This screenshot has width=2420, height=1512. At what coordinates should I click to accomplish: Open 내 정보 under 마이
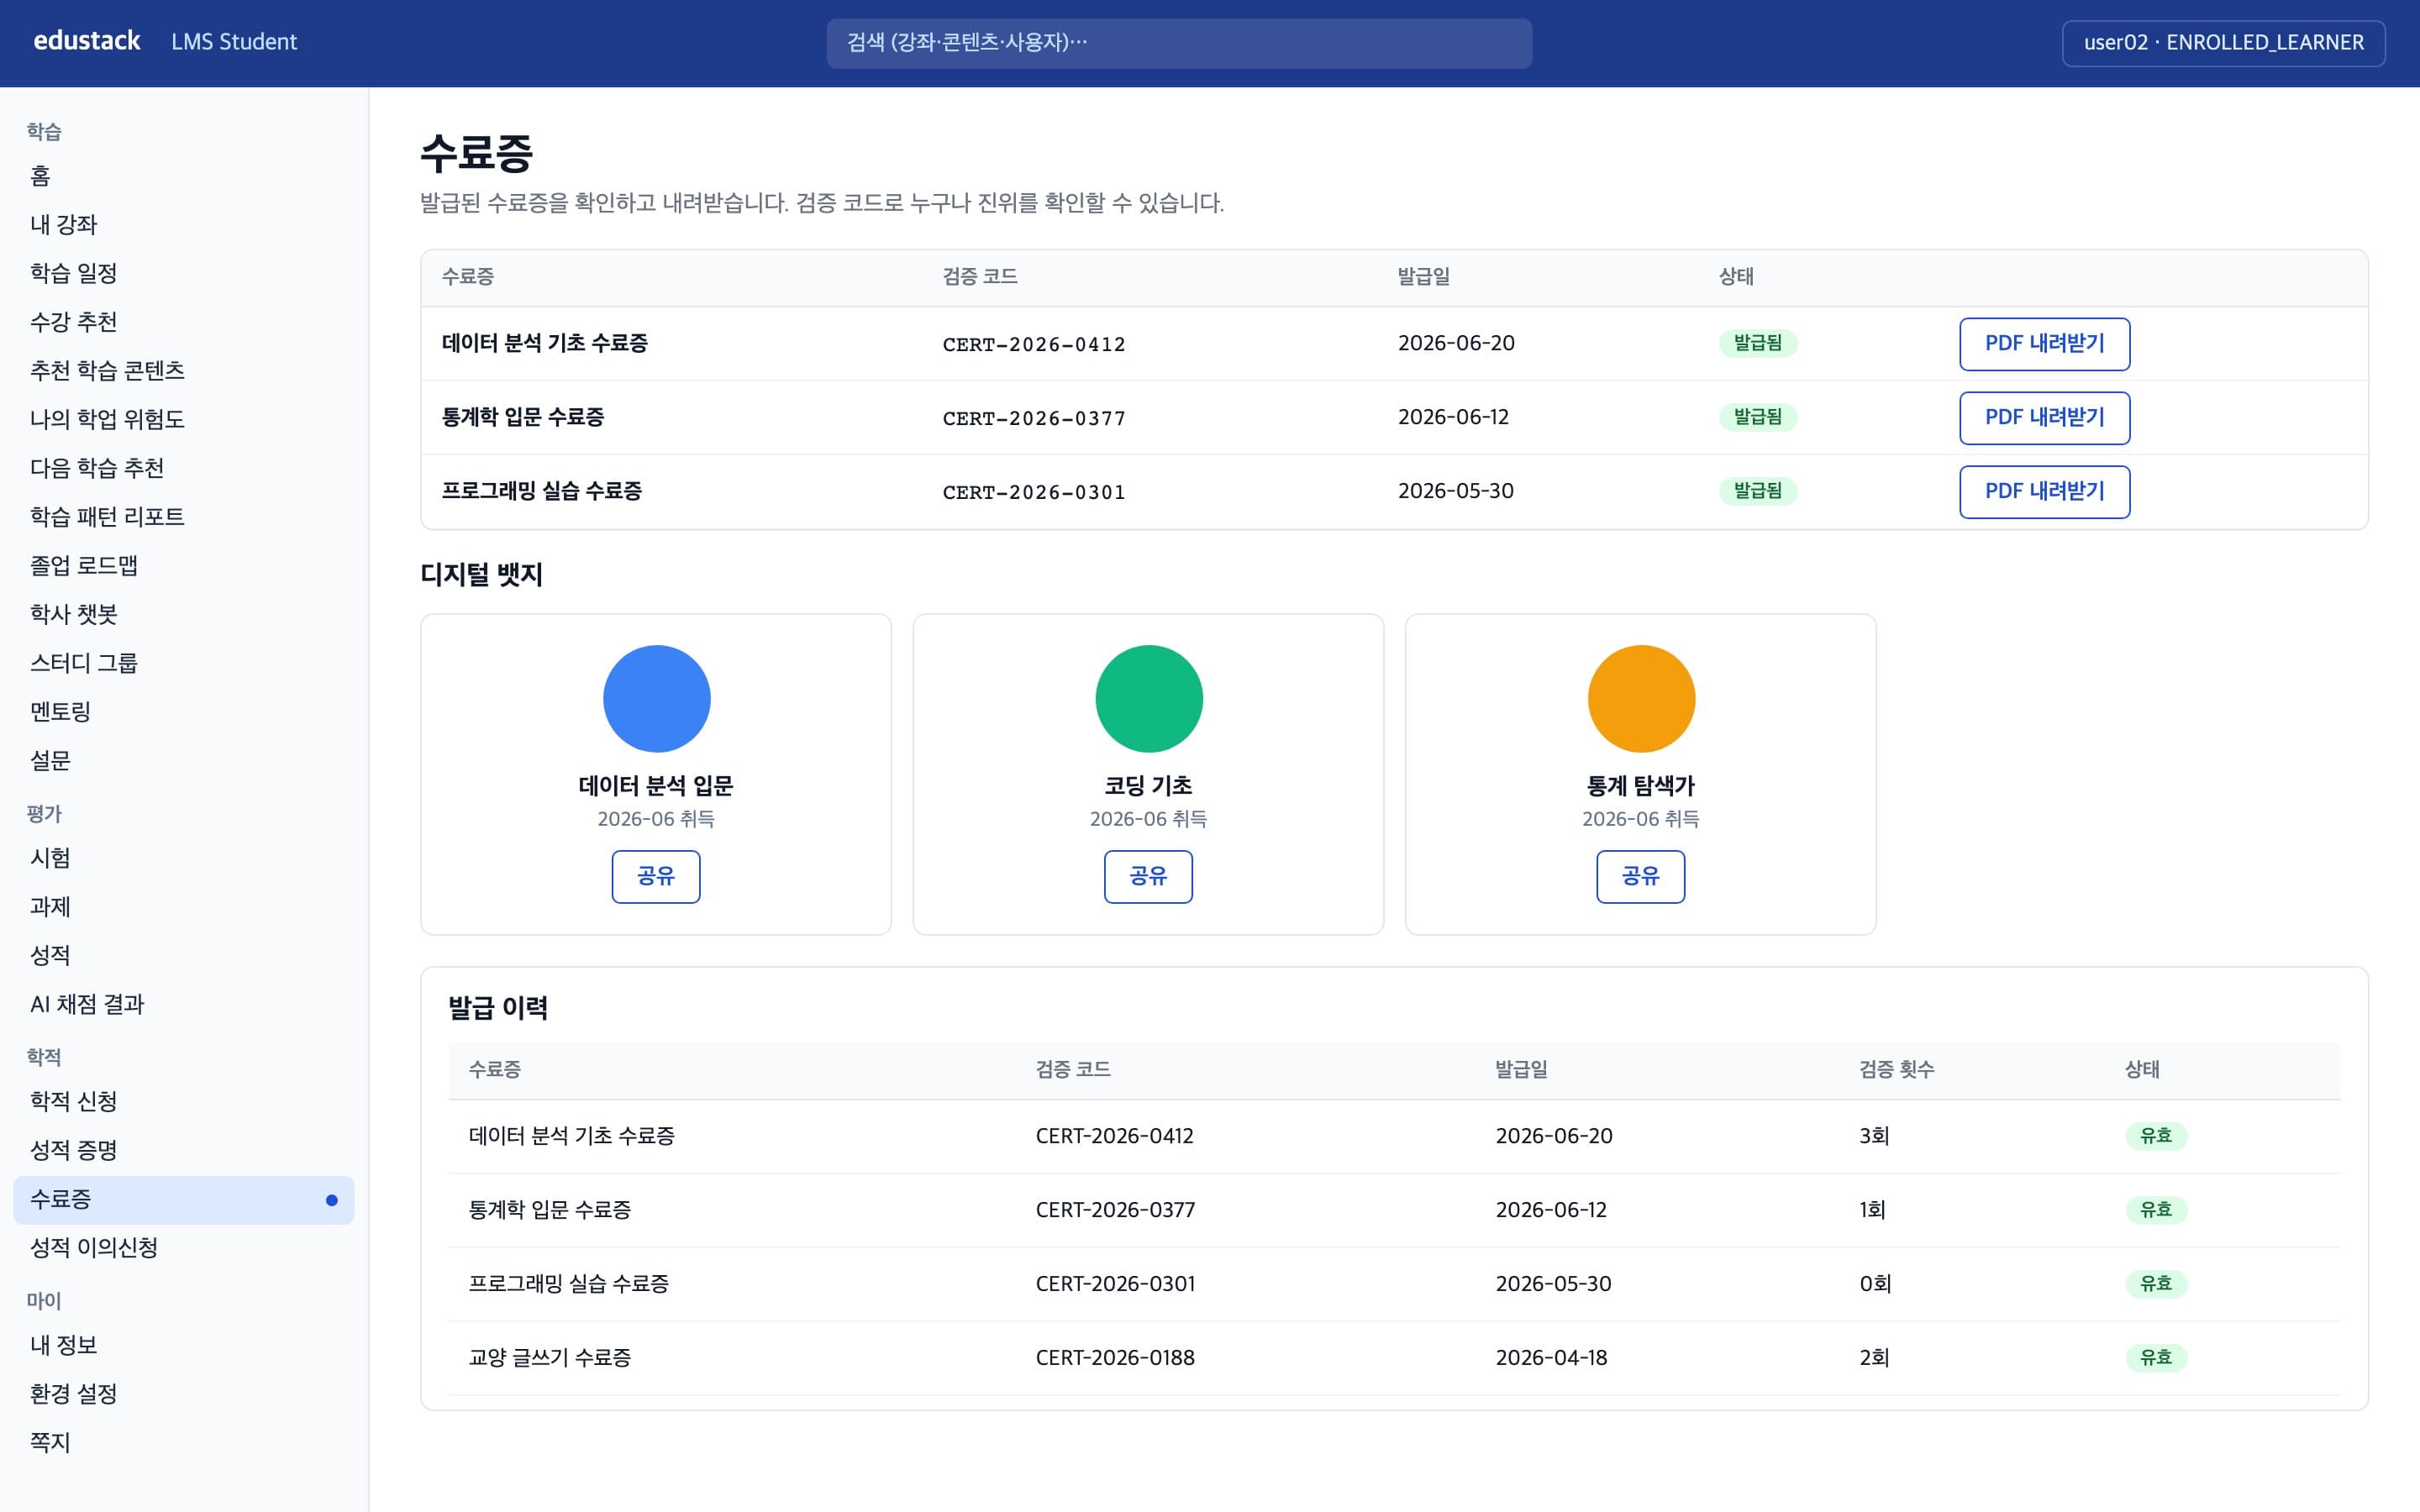(x=184, y=1345)
